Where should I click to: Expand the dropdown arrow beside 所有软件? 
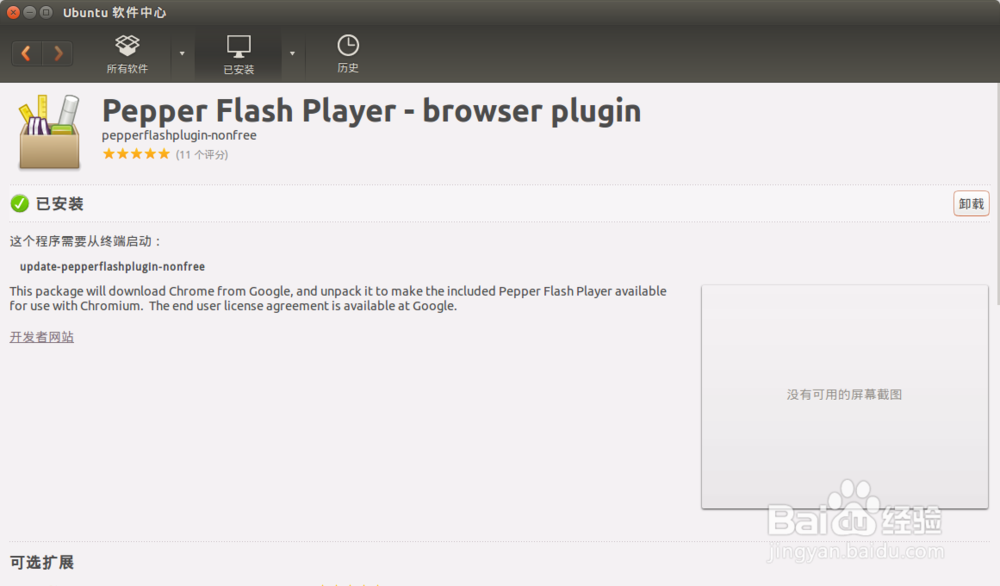point(182,54)
